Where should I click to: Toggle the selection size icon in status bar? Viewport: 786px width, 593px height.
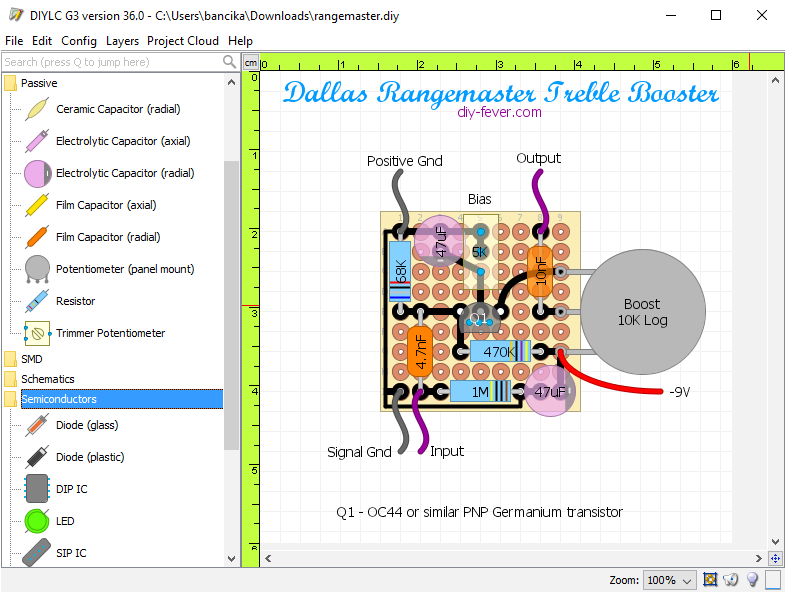pos(711,580)
